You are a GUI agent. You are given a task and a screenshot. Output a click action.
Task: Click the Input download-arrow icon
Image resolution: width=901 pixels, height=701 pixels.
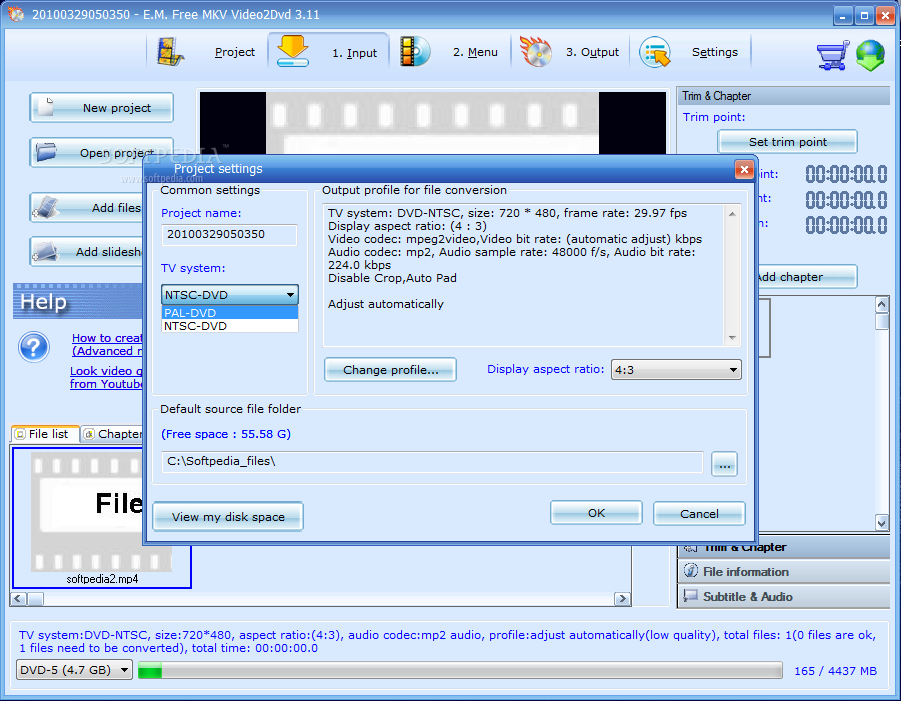(293, 51)
